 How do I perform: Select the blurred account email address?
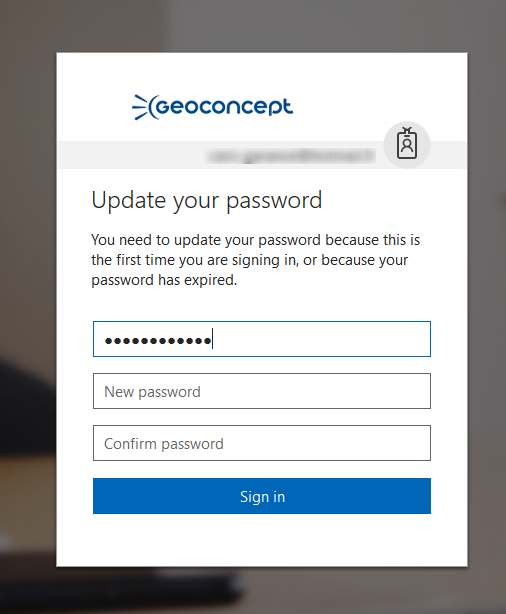click(x=291, y=156)
